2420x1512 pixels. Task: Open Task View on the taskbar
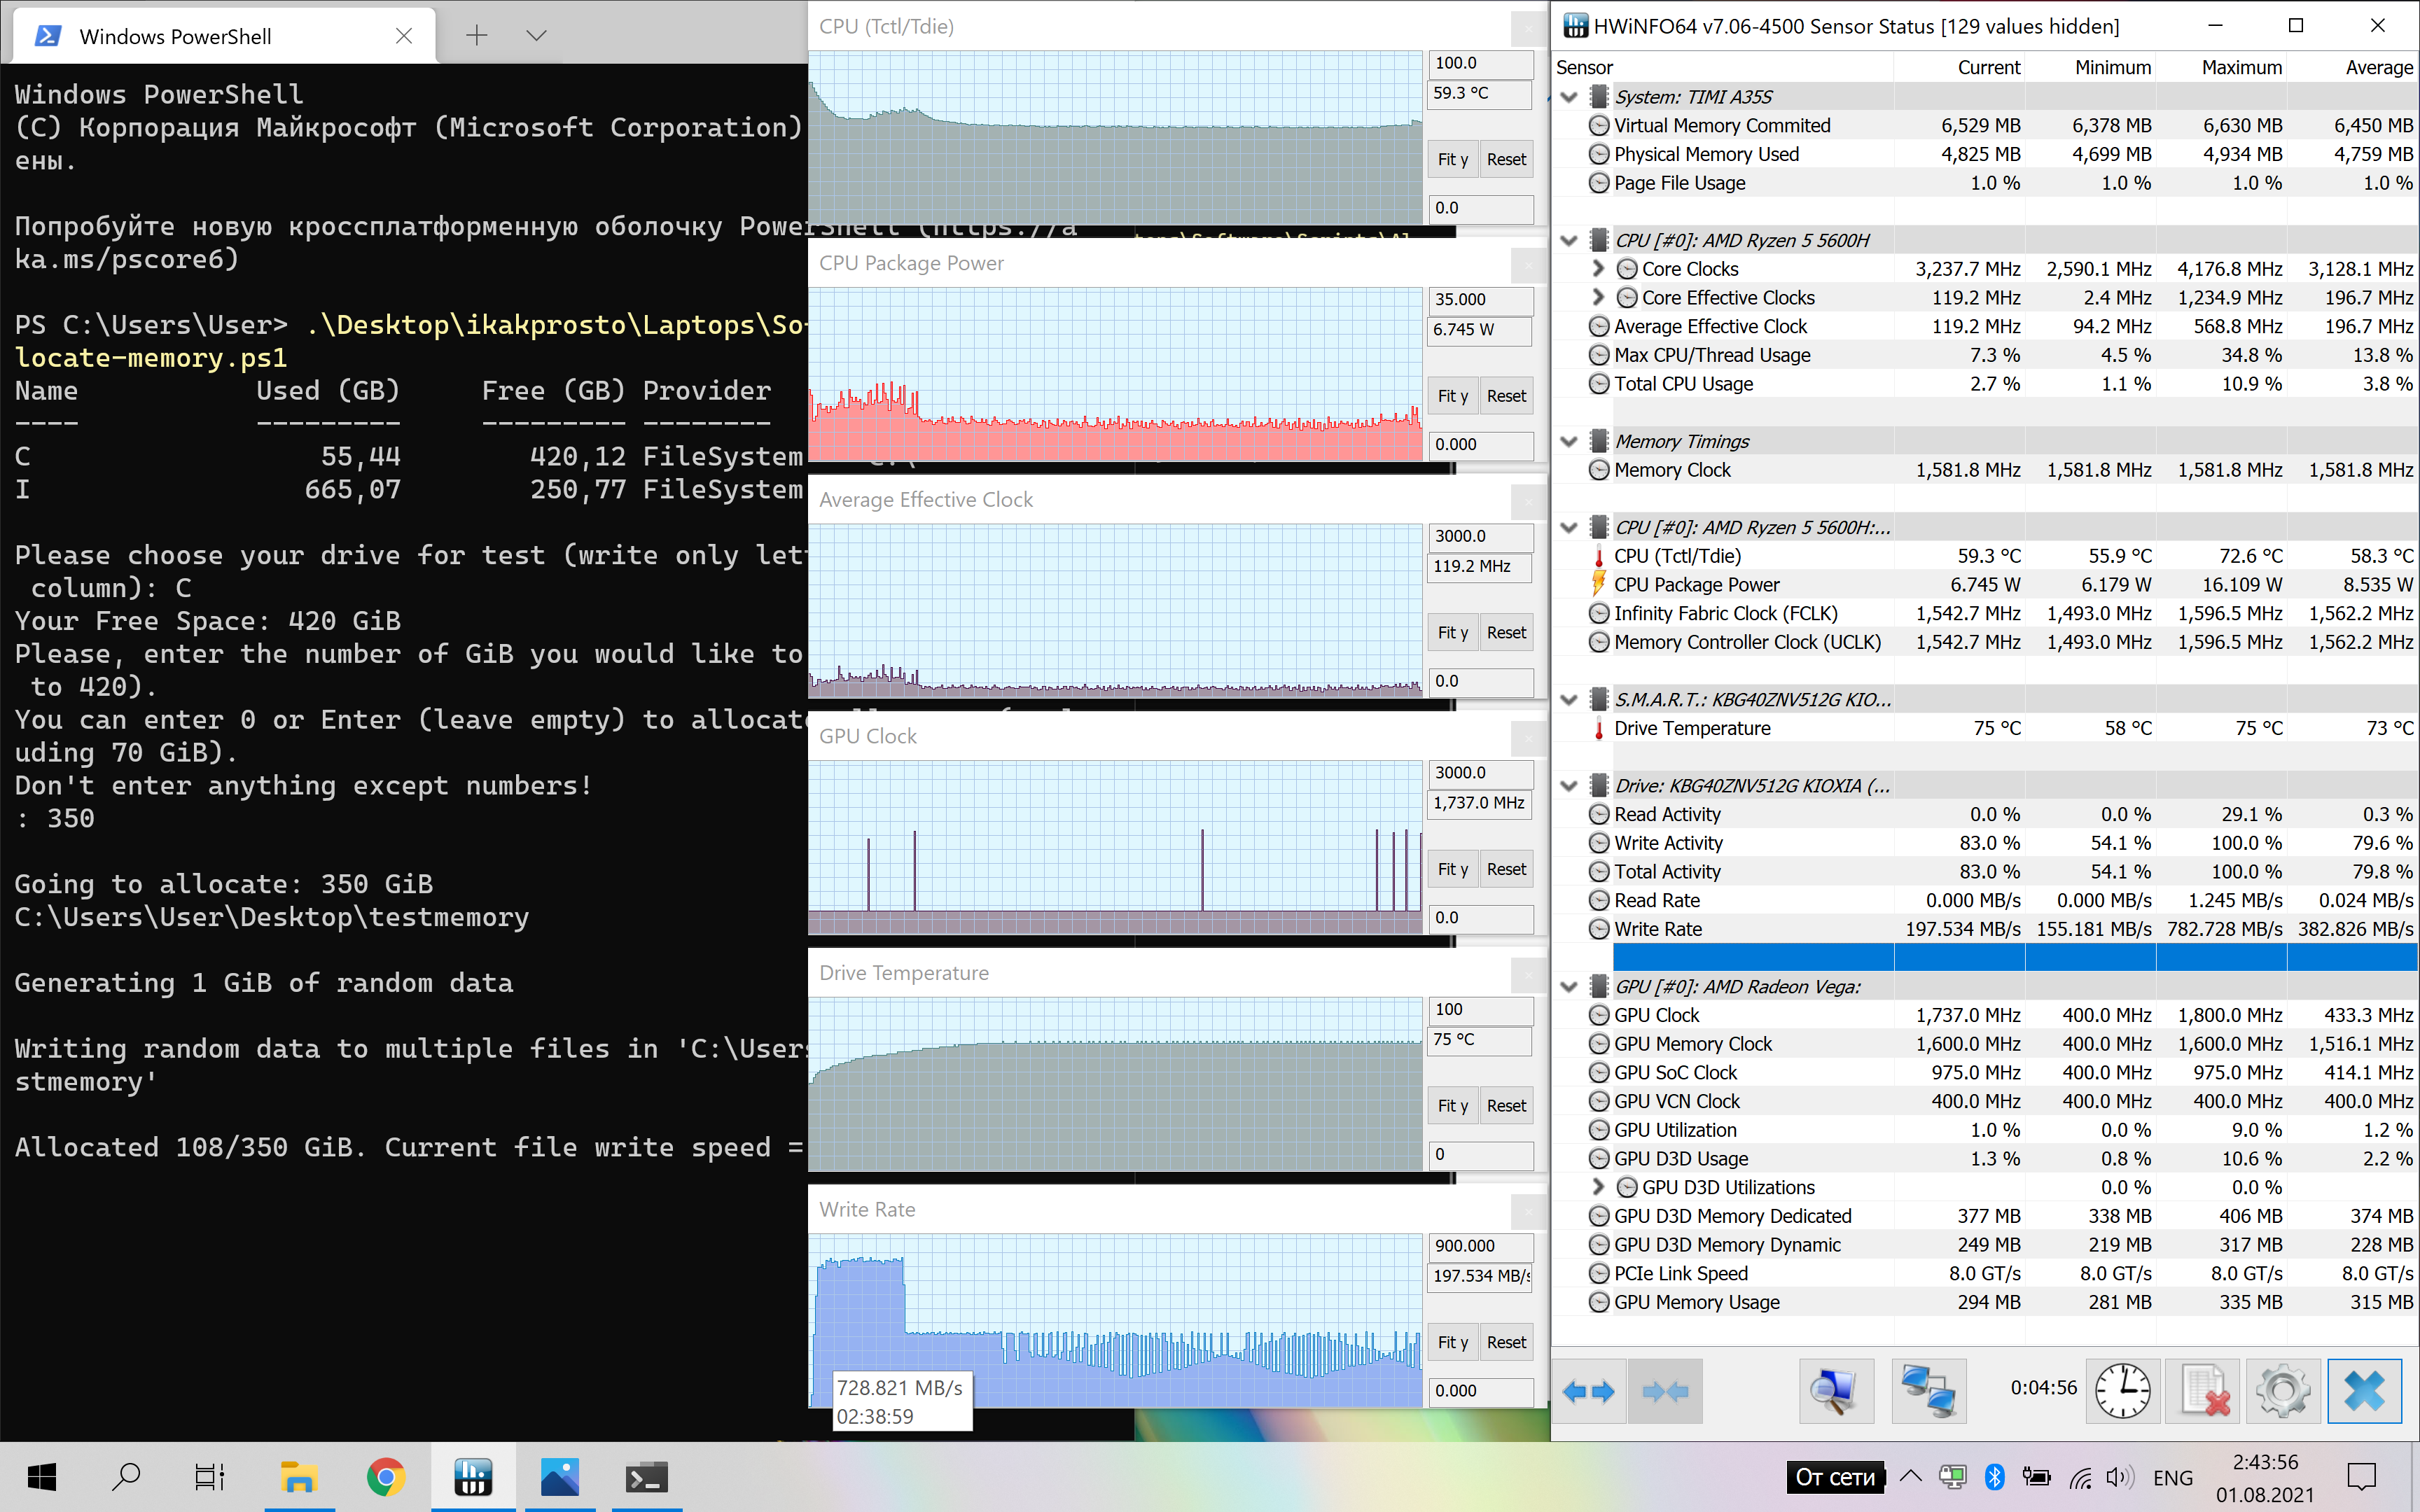point(210,1477)
